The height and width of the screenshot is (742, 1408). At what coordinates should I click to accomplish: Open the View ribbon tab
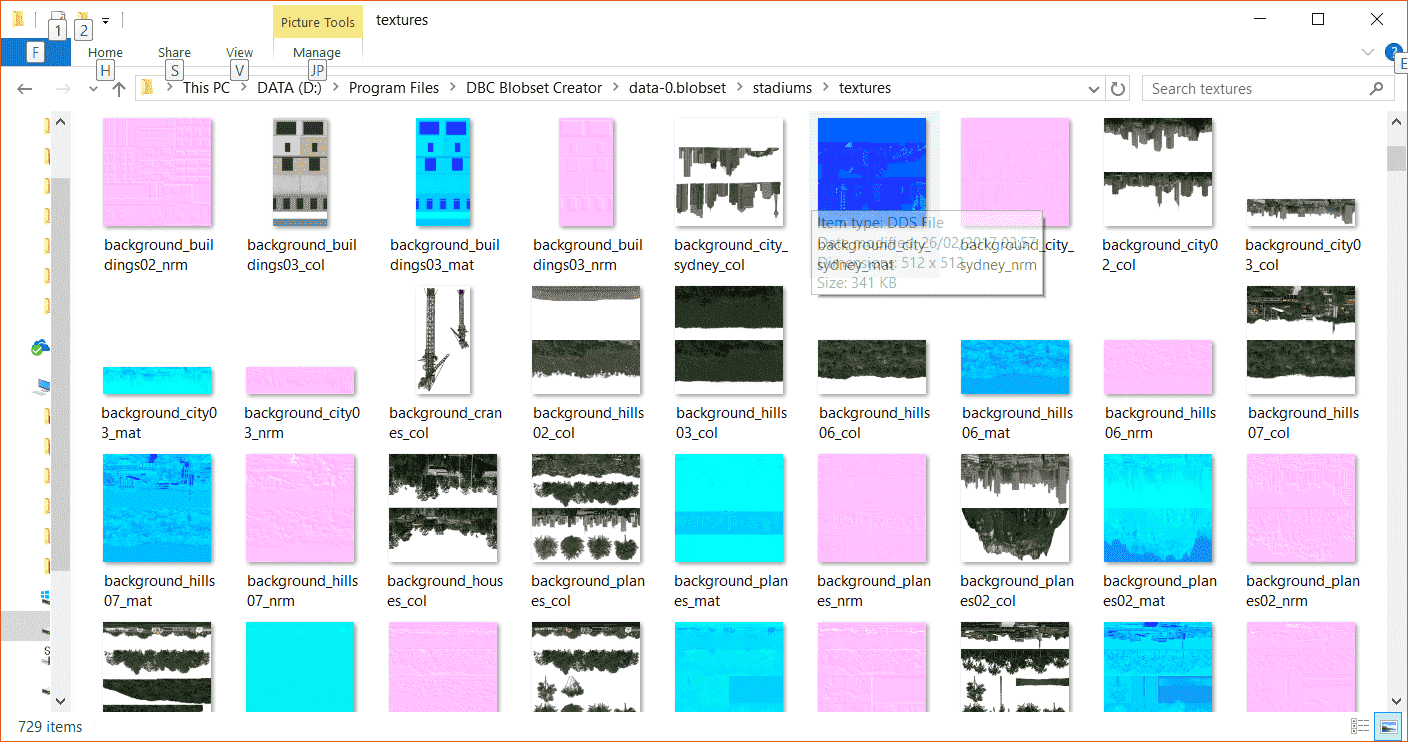tap(239, 53)
